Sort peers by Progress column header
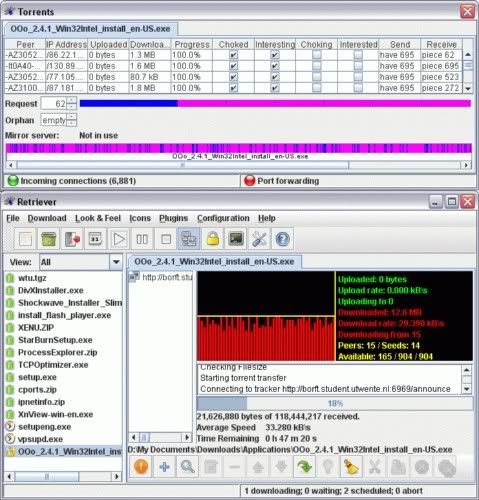Image resolution: width=479 pixels, height=500 pixels. pyautogui.click(x=192, y=44)
